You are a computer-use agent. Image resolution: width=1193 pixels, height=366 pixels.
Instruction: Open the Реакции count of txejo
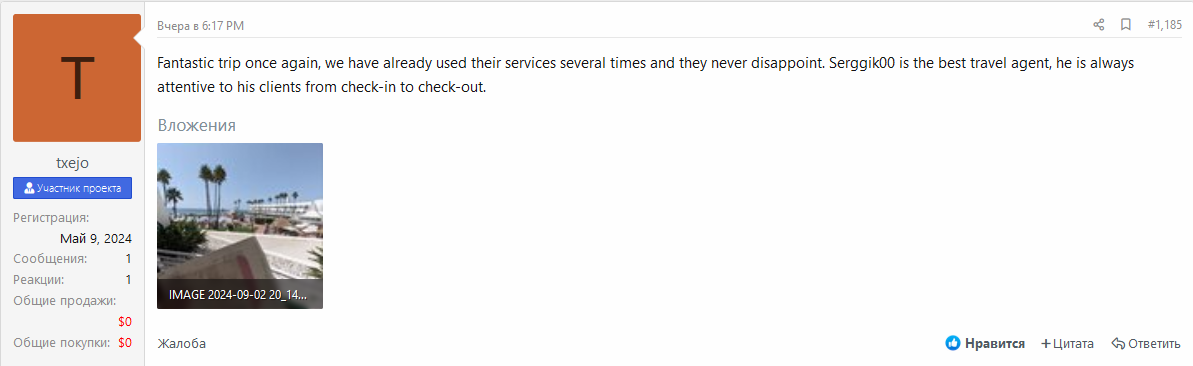129,280
